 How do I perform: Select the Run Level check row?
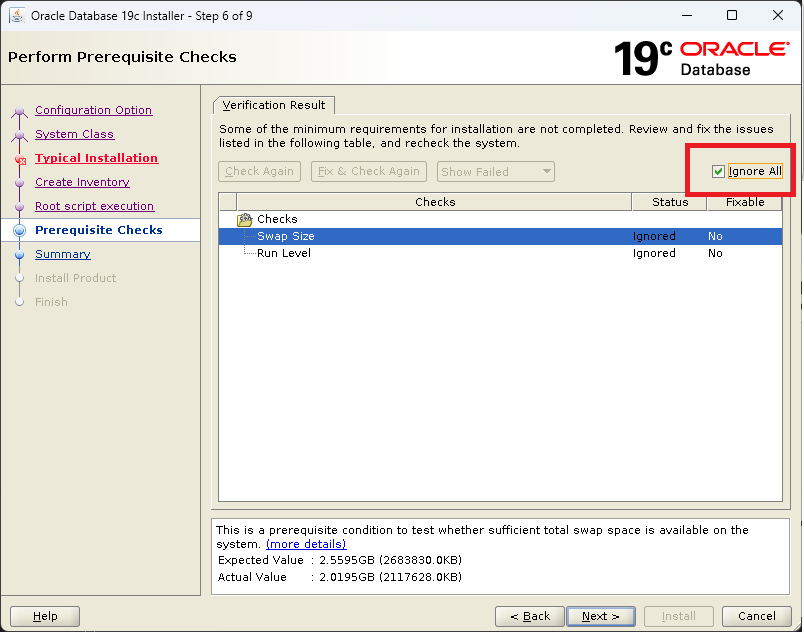click(x=500, y=253)
